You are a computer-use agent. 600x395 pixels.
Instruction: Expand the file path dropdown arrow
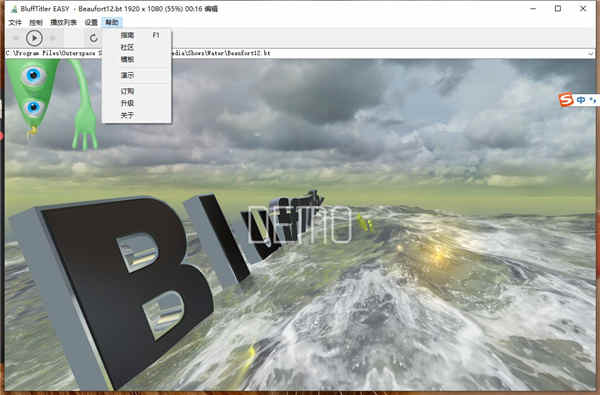(x=590, y=53)
